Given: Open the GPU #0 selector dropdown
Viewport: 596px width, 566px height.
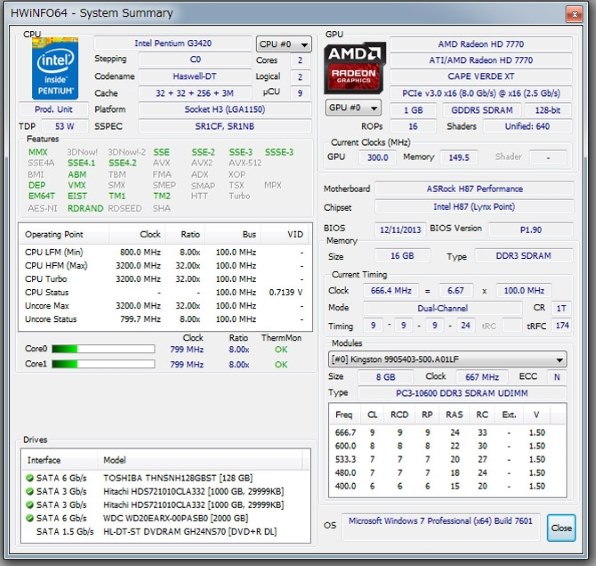Looking at the screenshot, I should [353, 108].
